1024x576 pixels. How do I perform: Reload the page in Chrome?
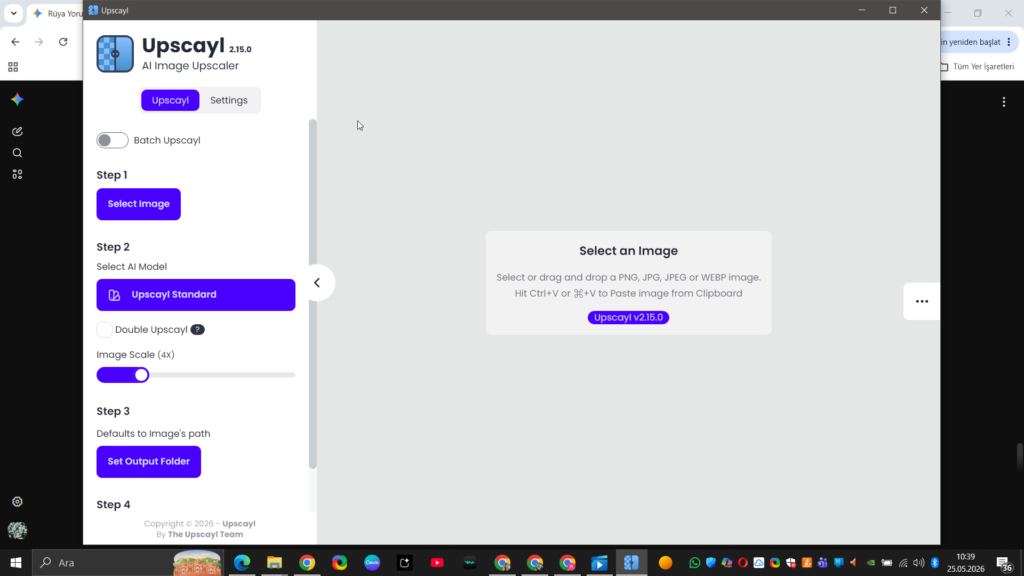click(x=63, y=42)
